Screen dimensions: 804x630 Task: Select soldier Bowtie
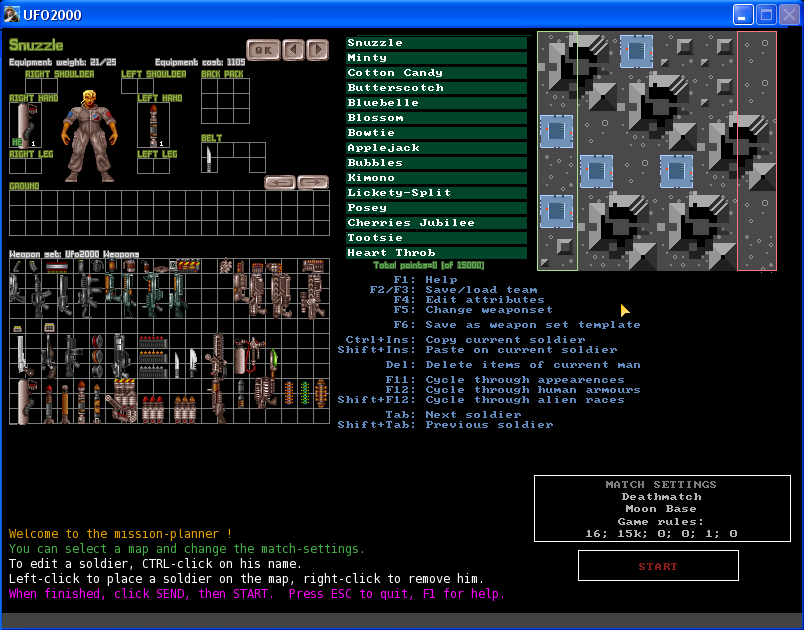pyautogui.click(x=436, y=133)
